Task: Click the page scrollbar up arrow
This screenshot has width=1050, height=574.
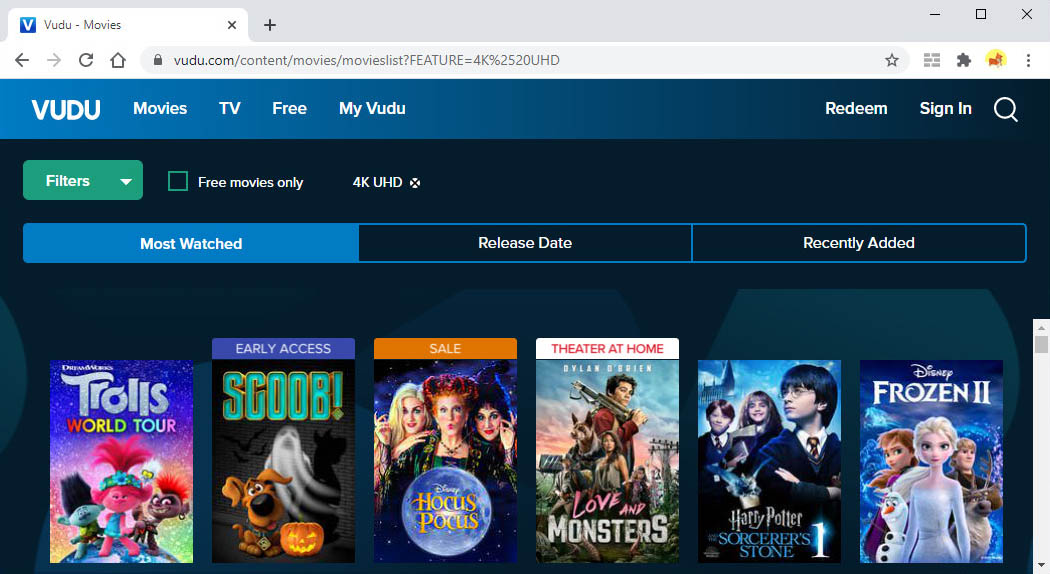Action: pyautogui.click(x=1041, y=328)
